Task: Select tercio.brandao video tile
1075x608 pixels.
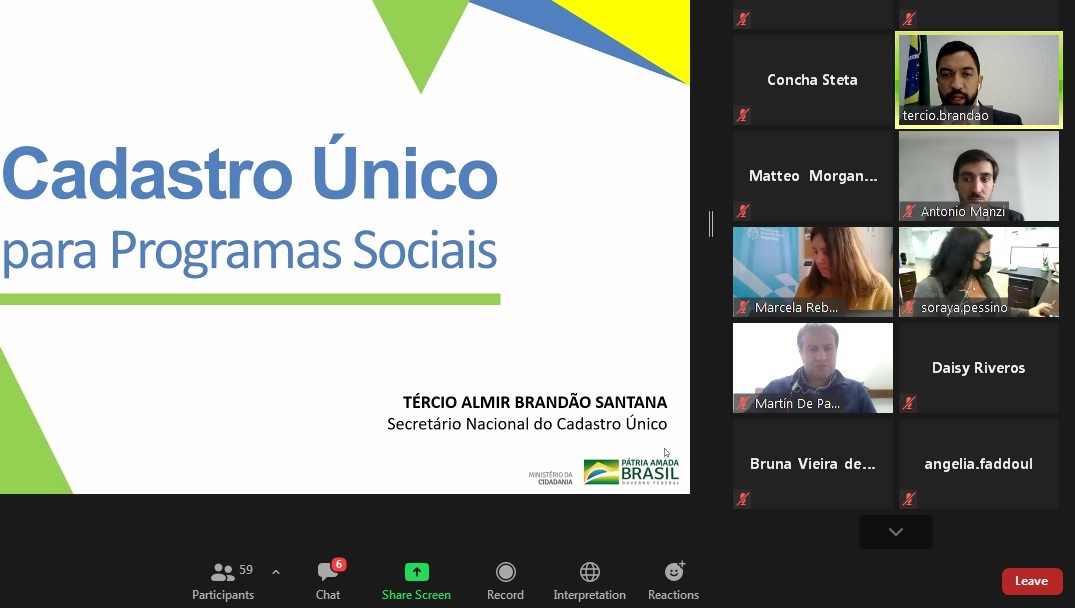Action: click(978, 80)
